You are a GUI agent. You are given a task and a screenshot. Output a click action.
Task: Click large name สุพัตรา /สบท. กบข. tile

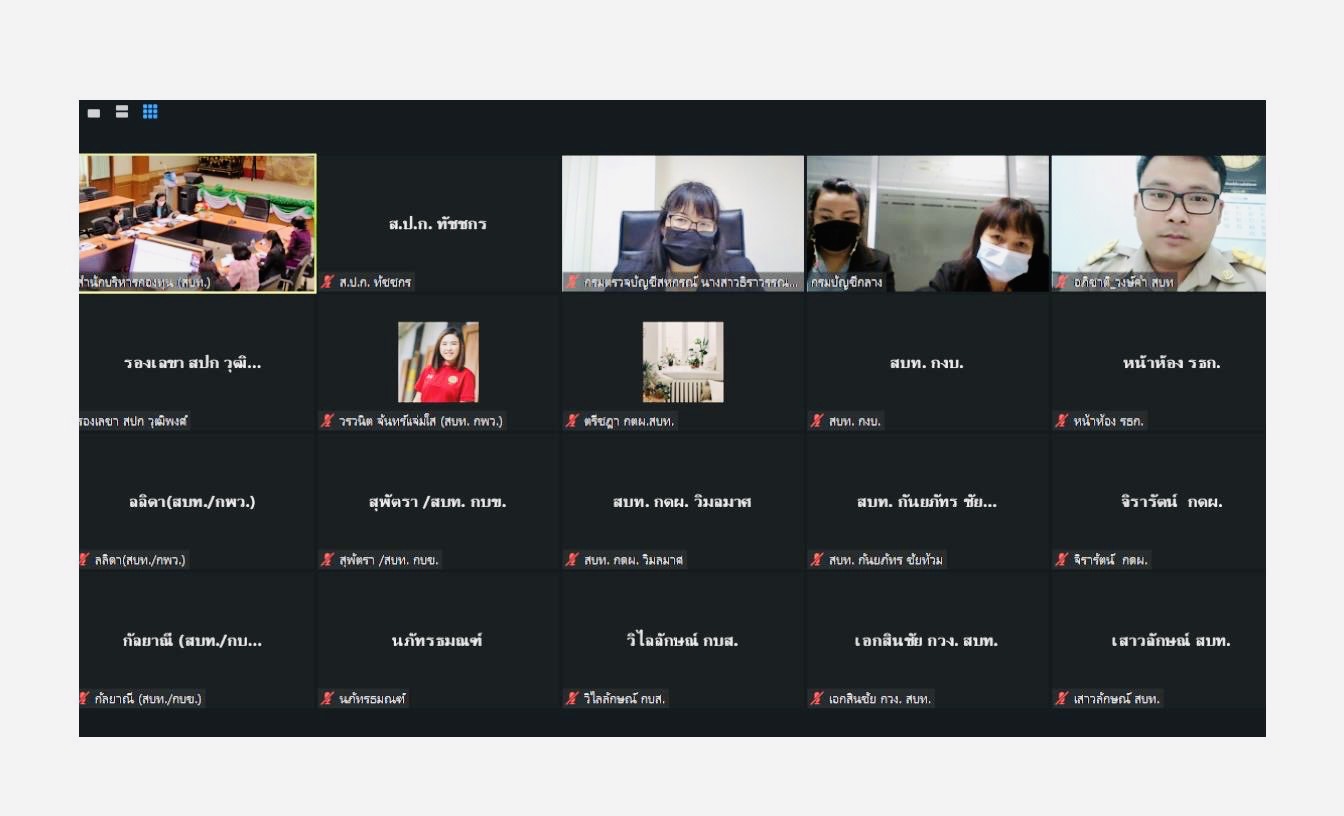click(438, 502)
